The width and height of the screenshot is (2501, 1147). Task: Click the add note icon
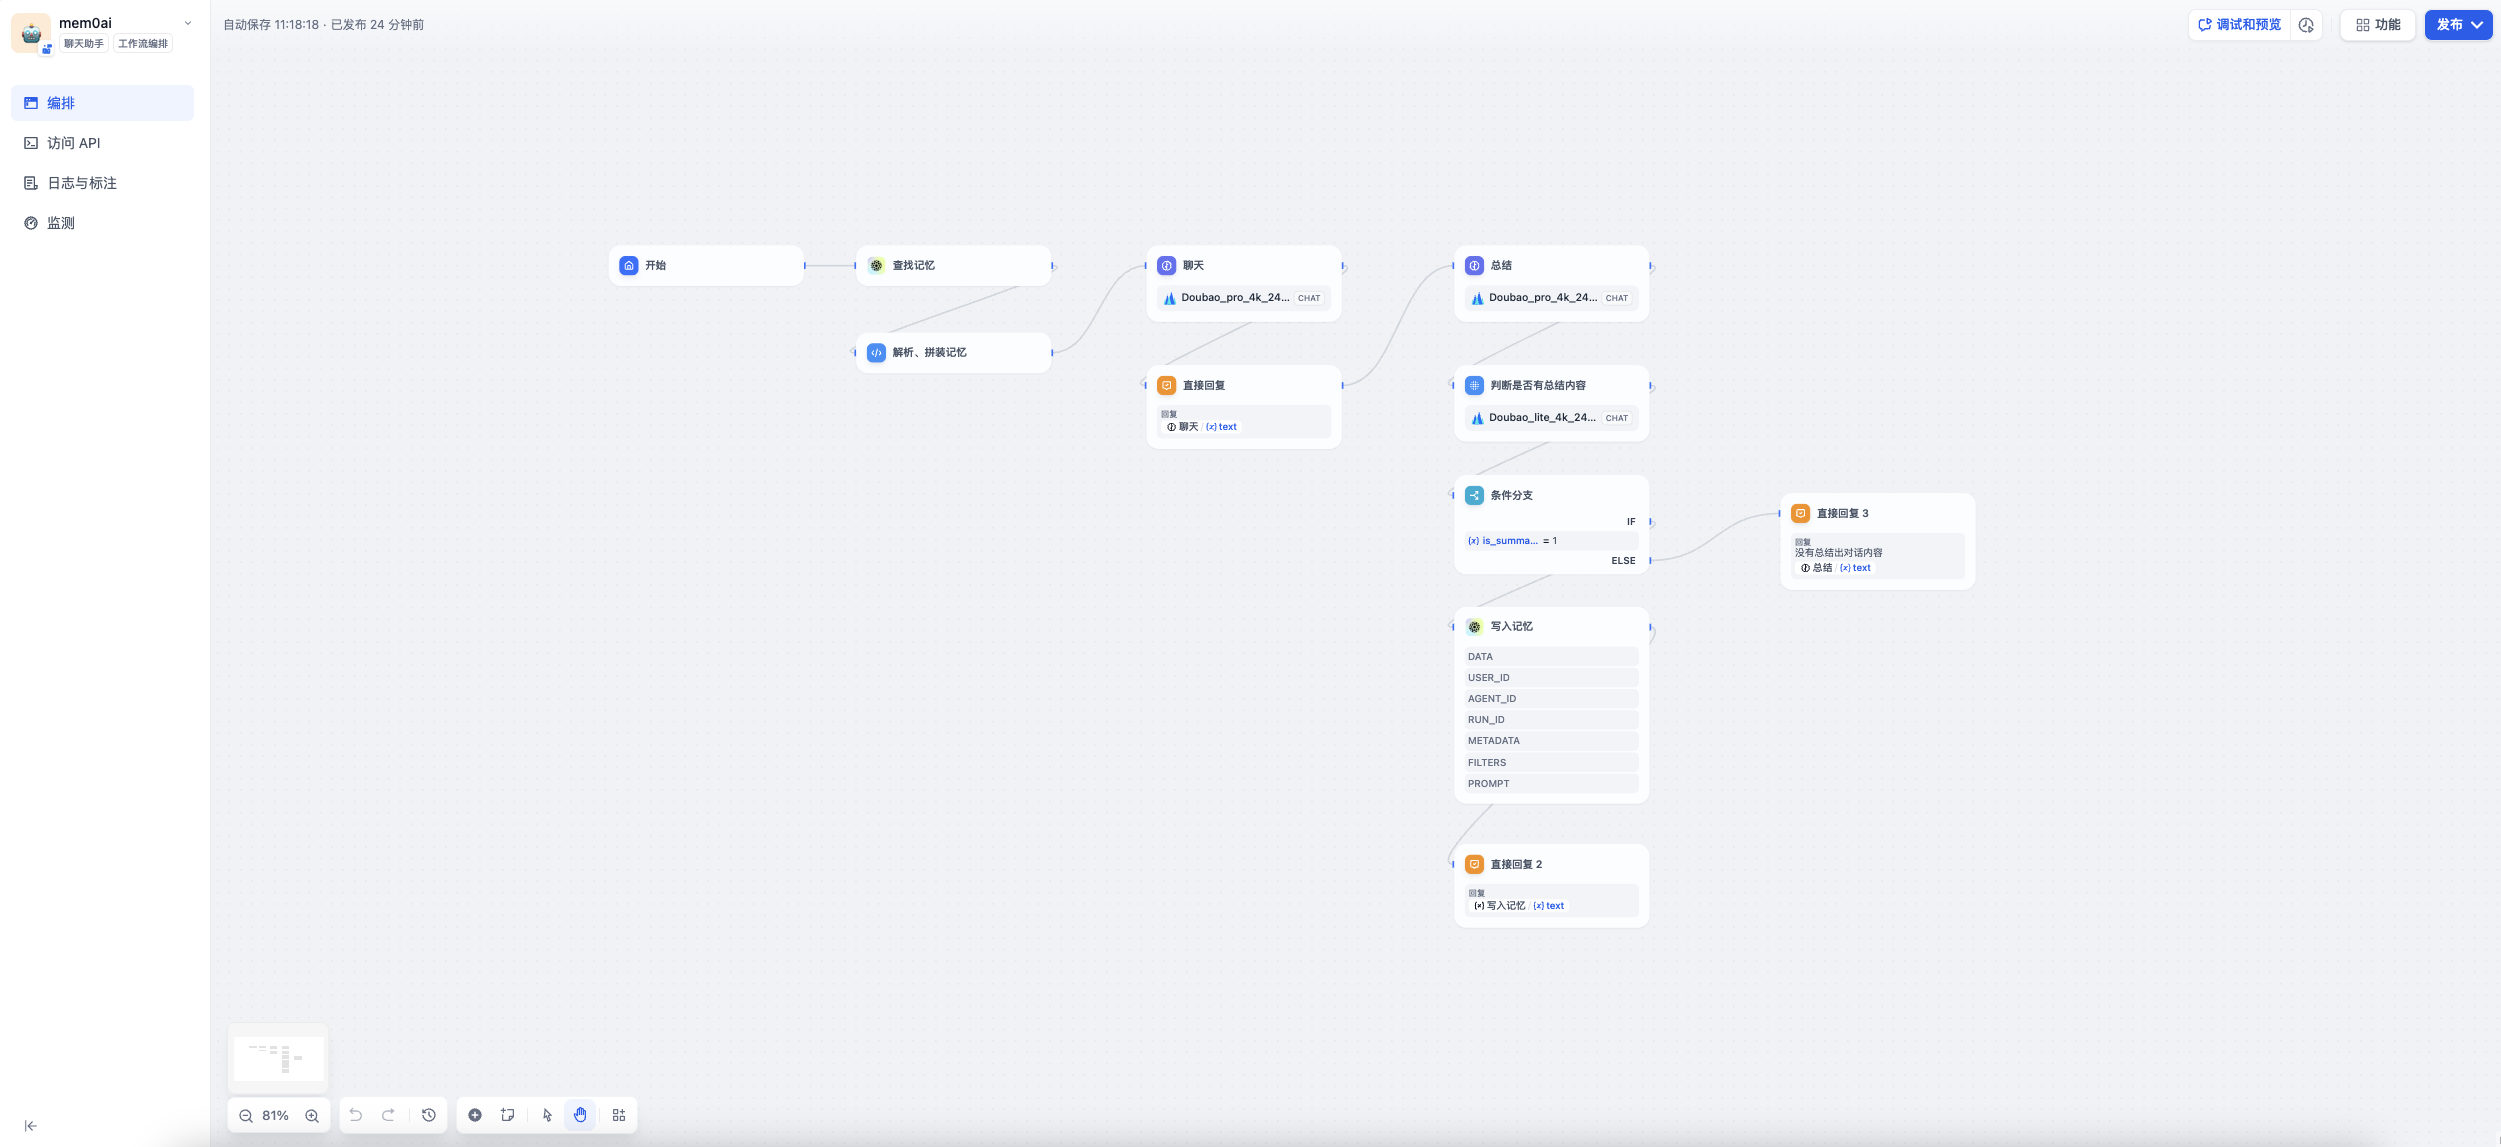coord(508,1115)
